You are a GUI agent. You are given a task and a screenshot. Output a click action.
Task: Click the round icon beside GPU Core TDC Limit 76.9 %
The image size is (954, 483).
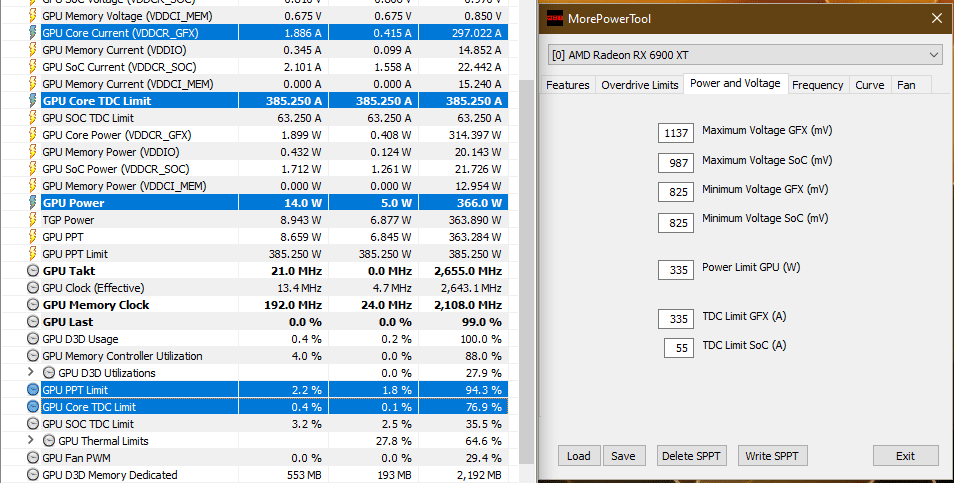(33, 407)
